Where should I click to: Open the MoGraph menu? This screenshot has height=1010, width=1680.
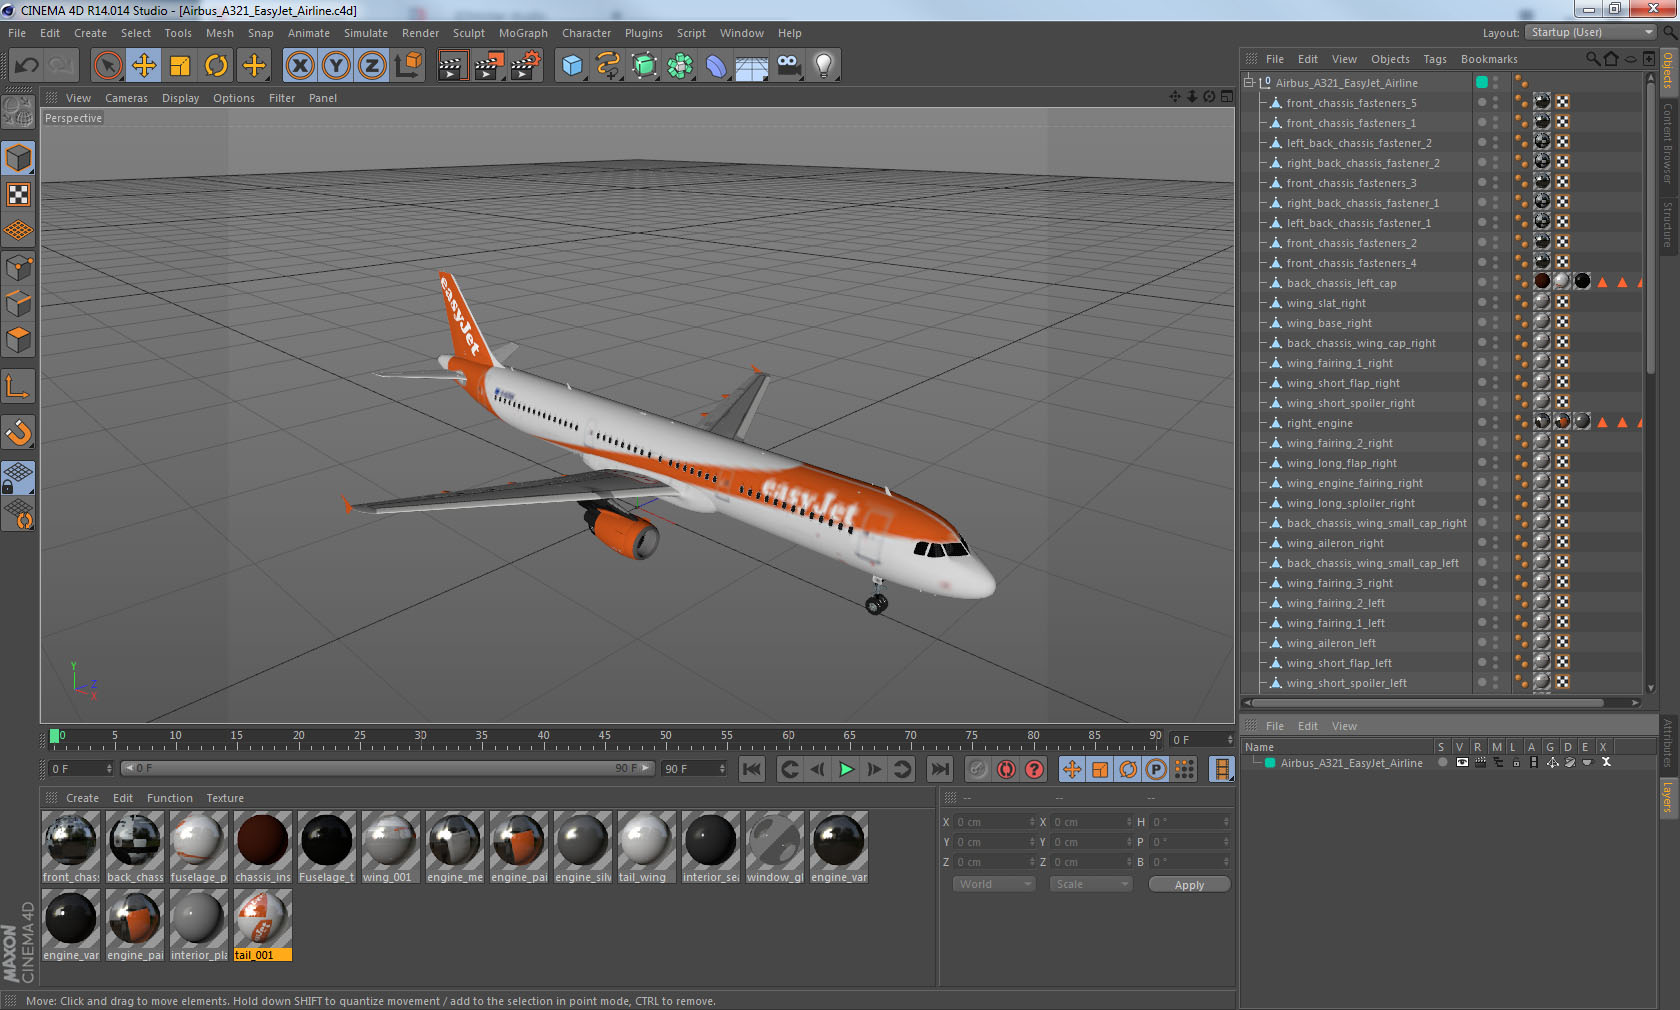click(523, 33)
